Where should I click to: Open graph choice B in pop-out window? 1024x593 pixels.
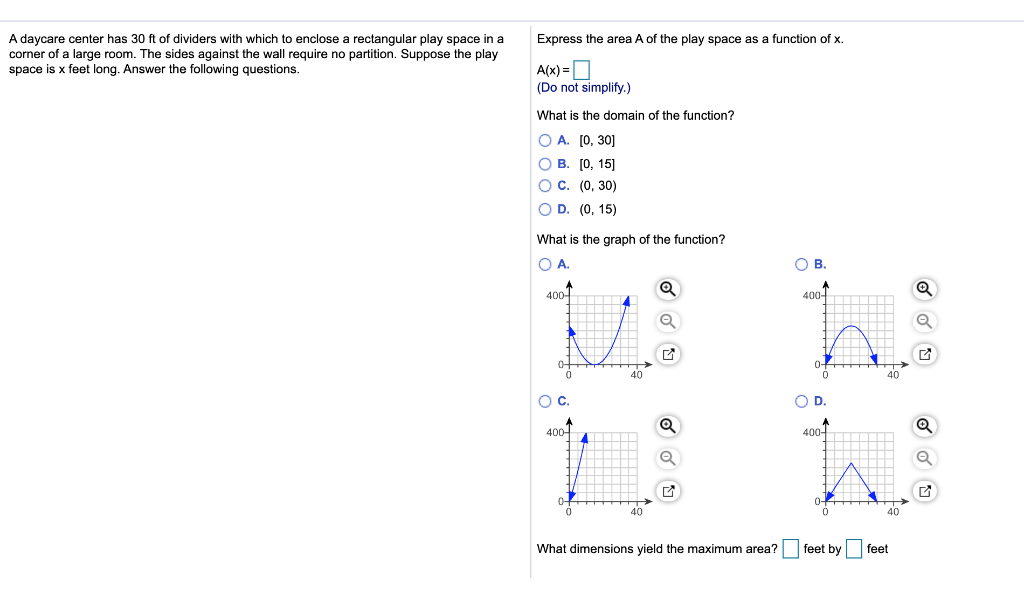pyautogui.click(x=924, y=353)
